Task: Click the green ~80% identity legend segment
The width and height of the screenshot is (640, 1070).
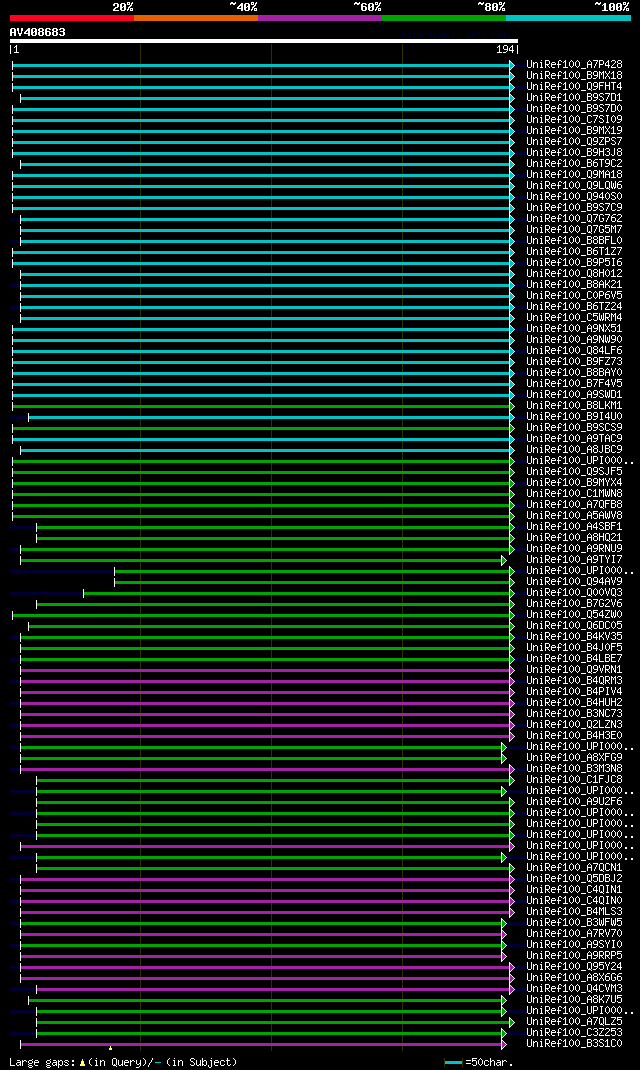Action: point(444,18)
